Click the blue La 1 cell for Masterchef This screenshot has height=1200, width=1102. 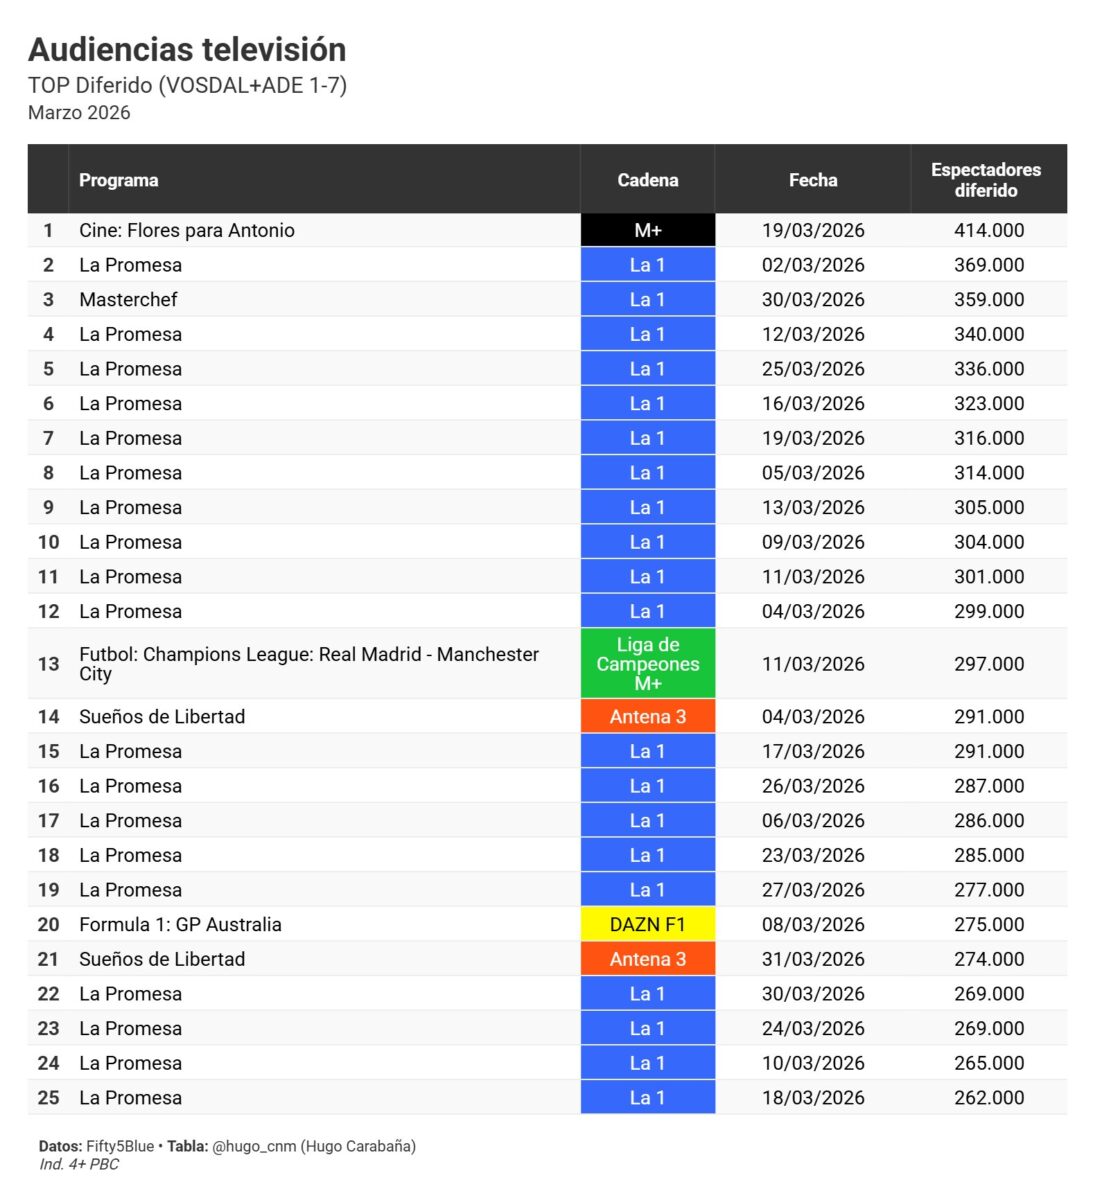pos(647,300)
